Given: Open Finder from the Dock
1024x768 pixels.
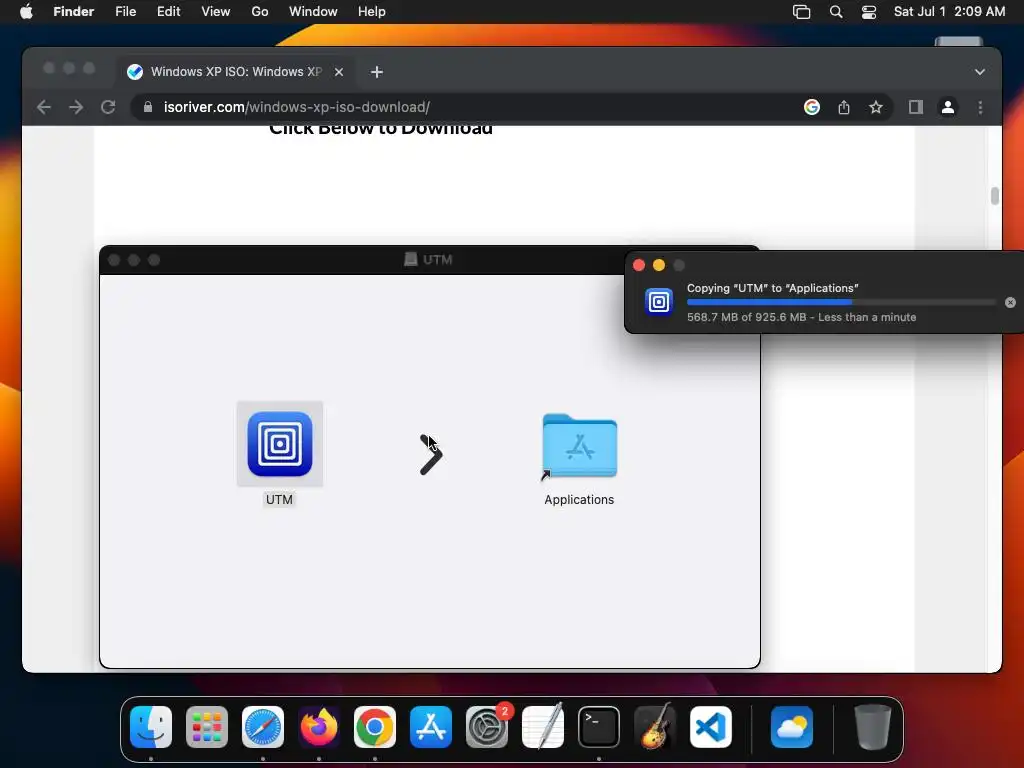Looking at the screenshot, I should pos(151,727).
